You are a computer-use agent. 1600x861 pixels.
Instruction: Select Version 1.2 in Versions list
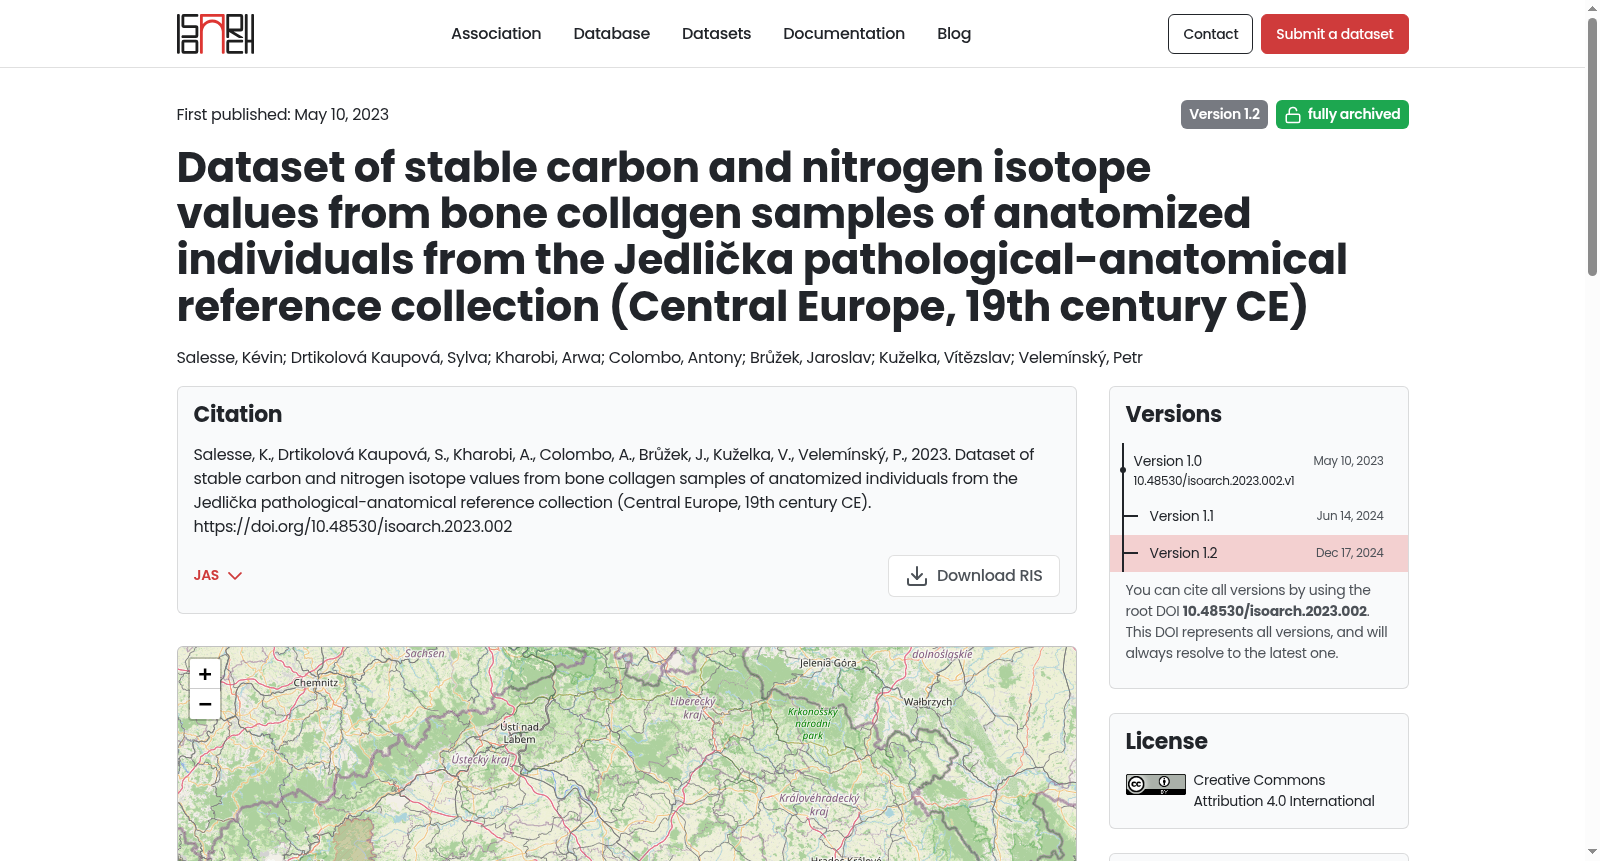[1258, 553]
